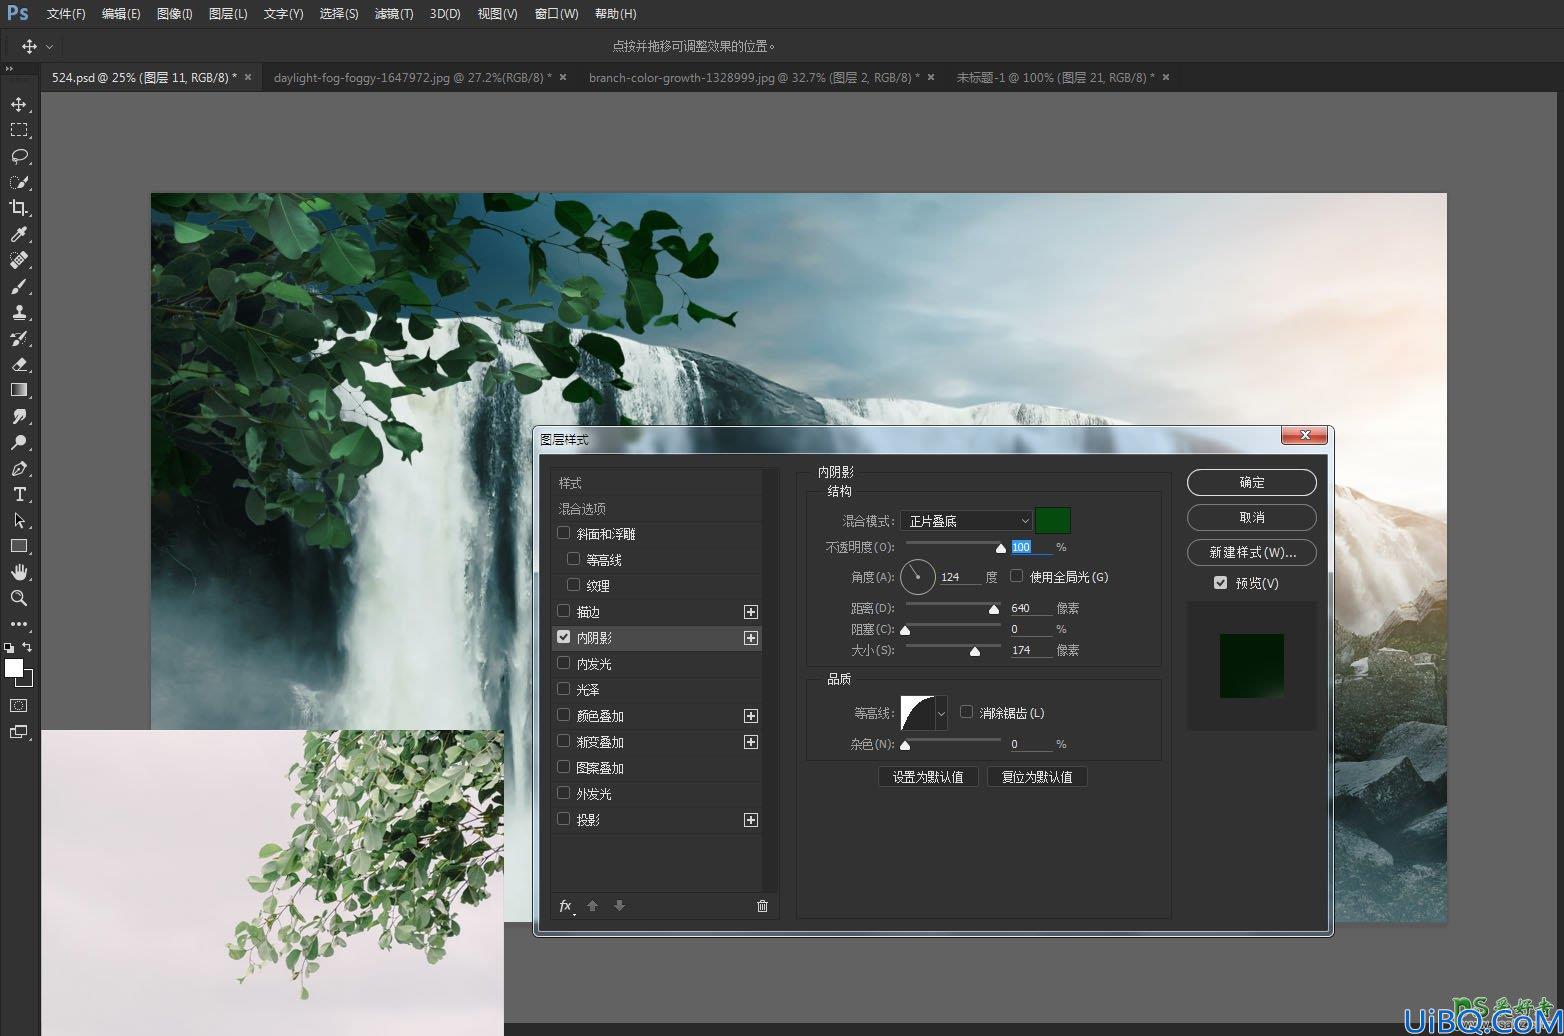
Task: Click the fx add-style icon in dialog
Action: [566, 906]
